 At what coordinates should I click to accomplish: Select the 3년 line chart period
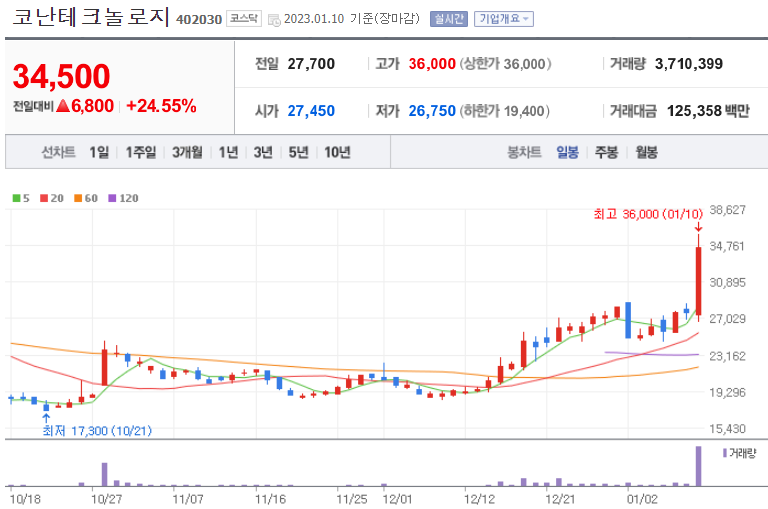[x=263, y=152]
